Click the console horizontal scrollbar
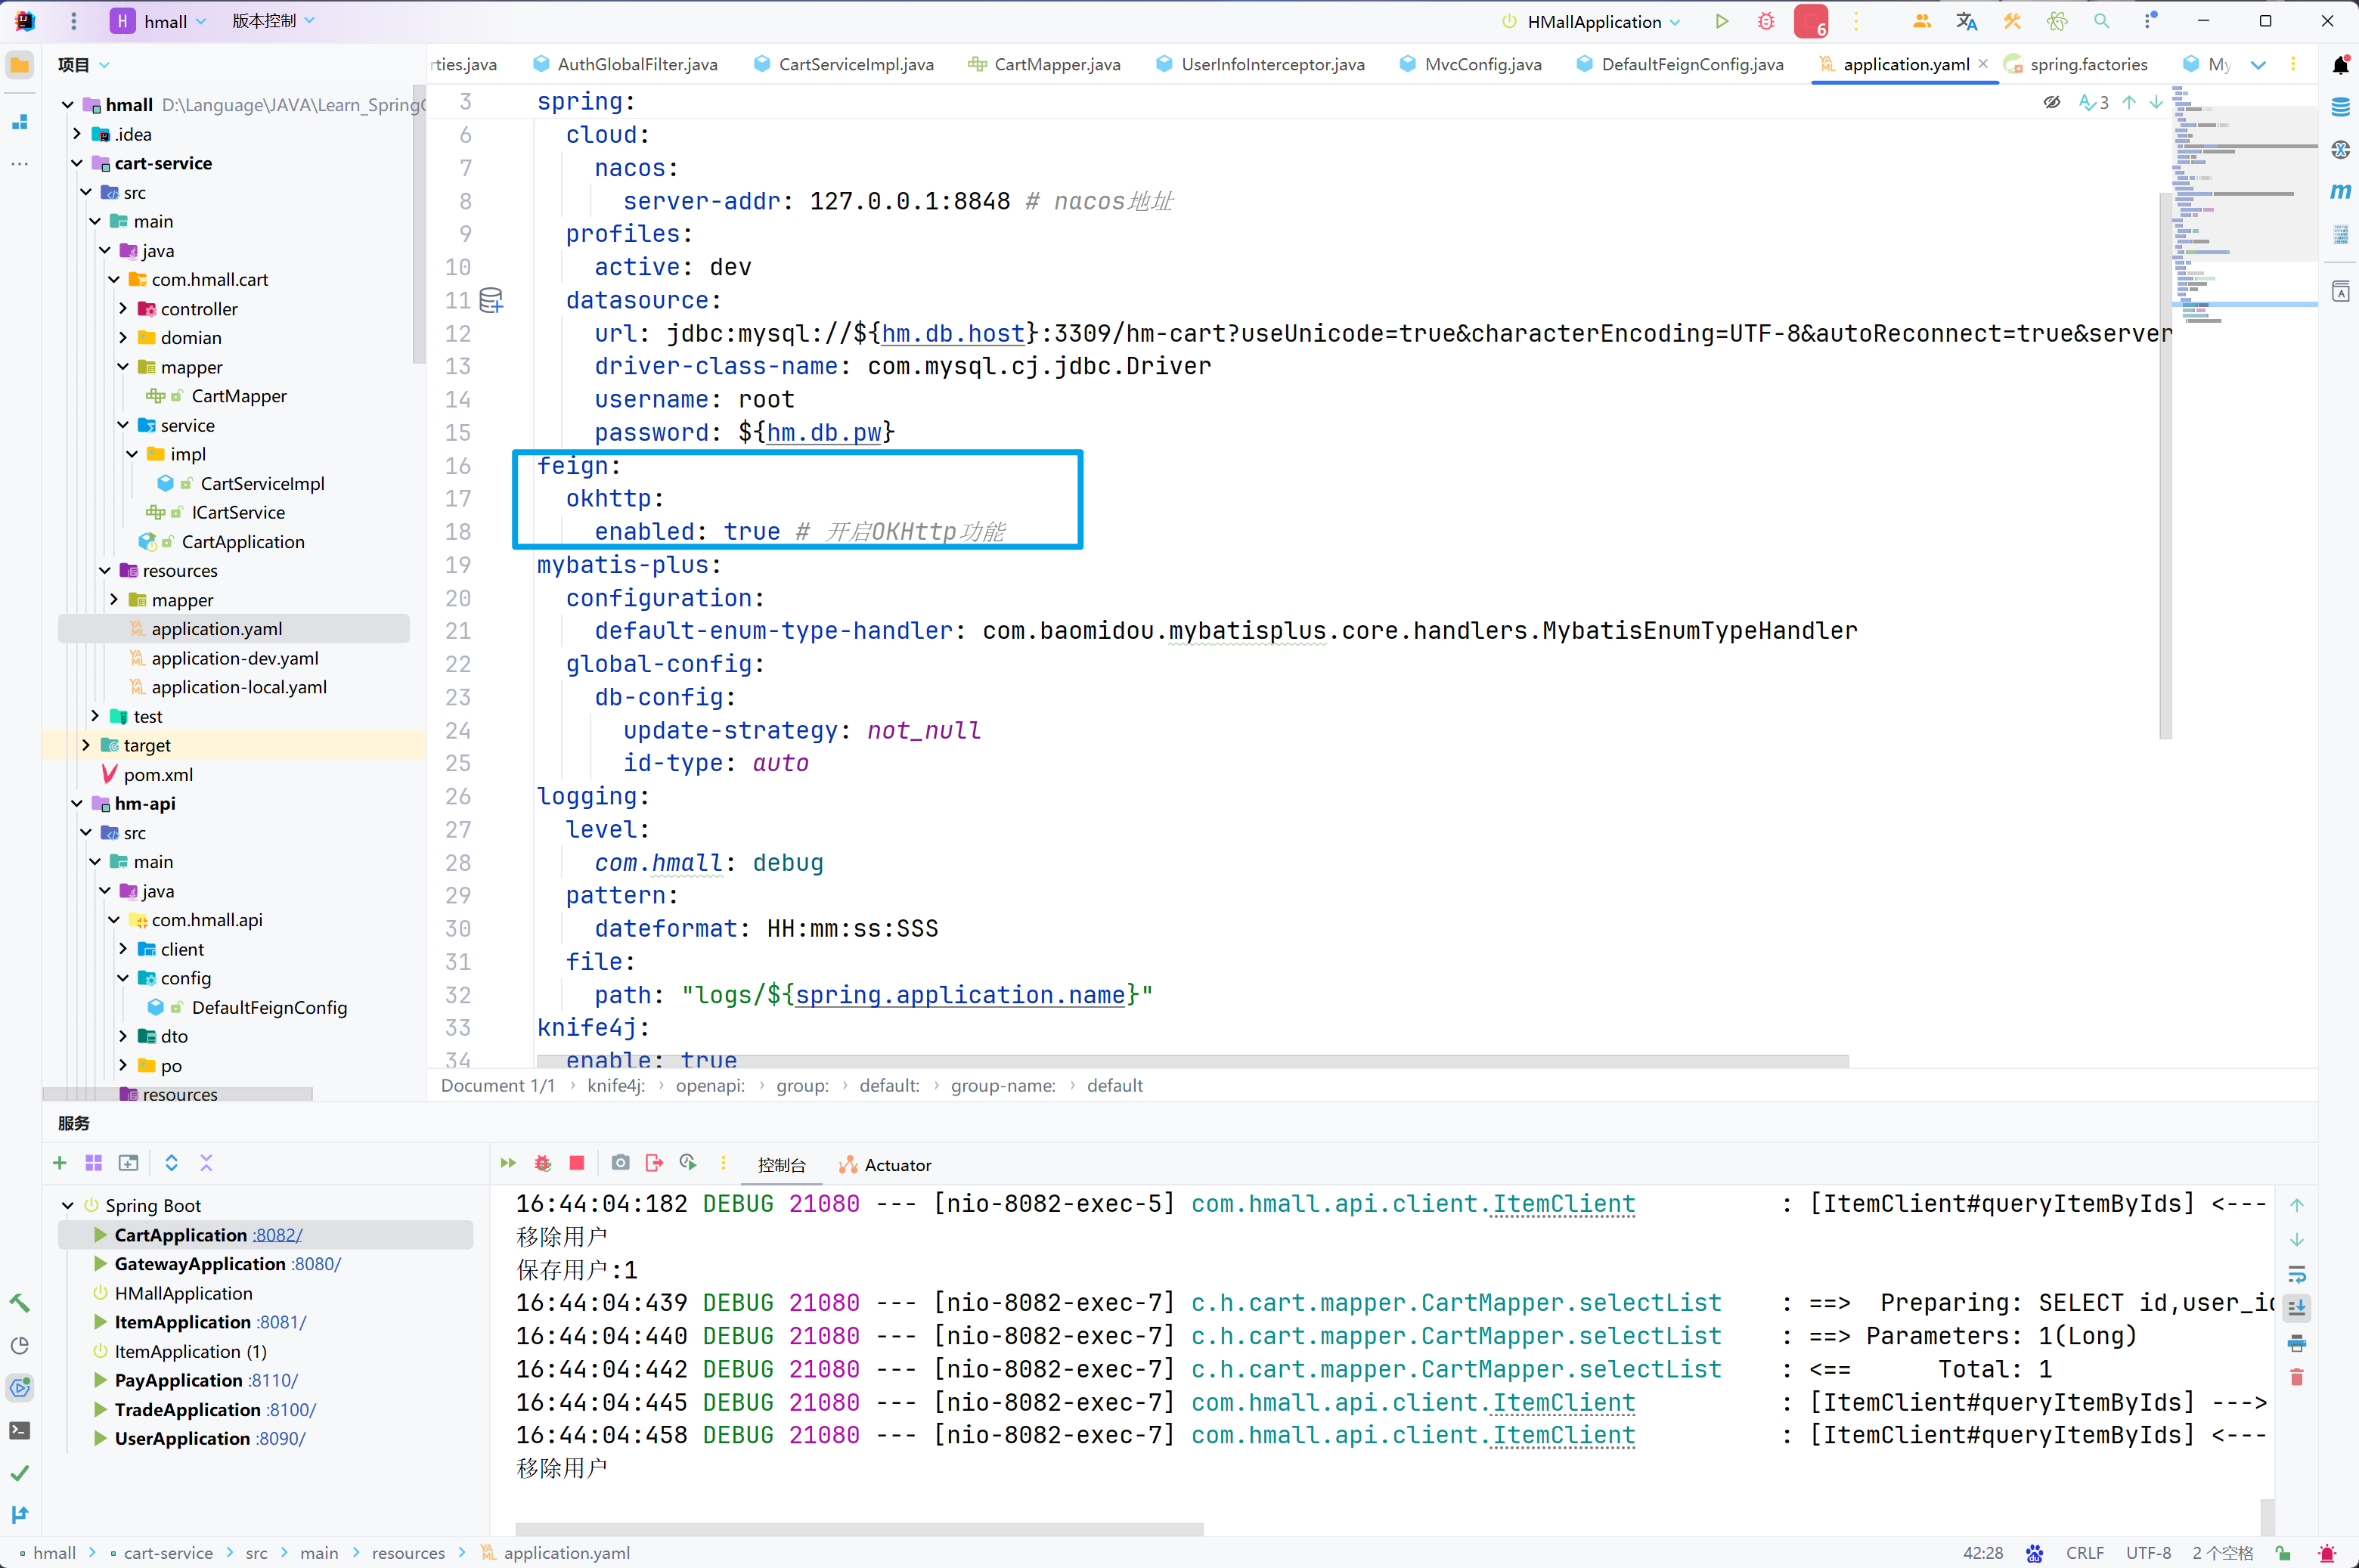The height and width of the screenshot is (1568, 2359). [x=858, y=1529]
